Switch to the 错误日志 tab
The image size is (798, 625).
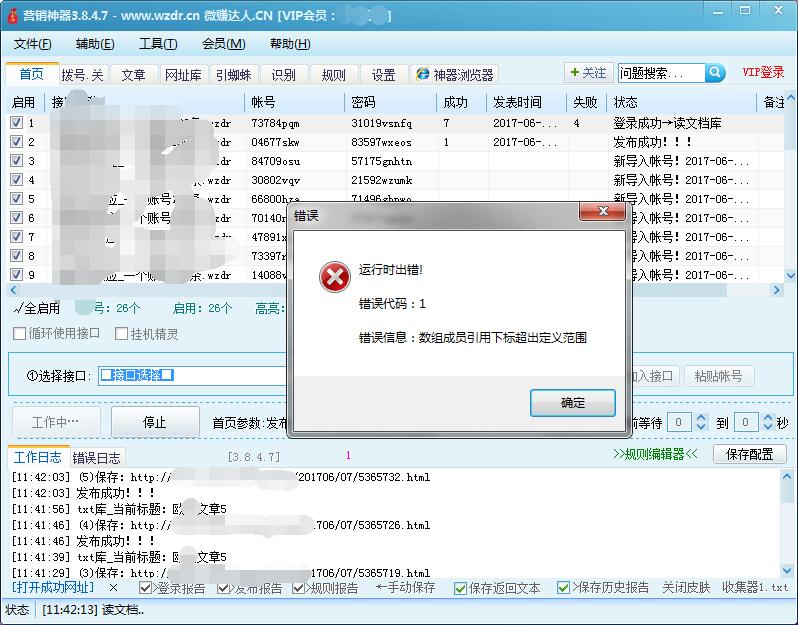tap(97, 458)
